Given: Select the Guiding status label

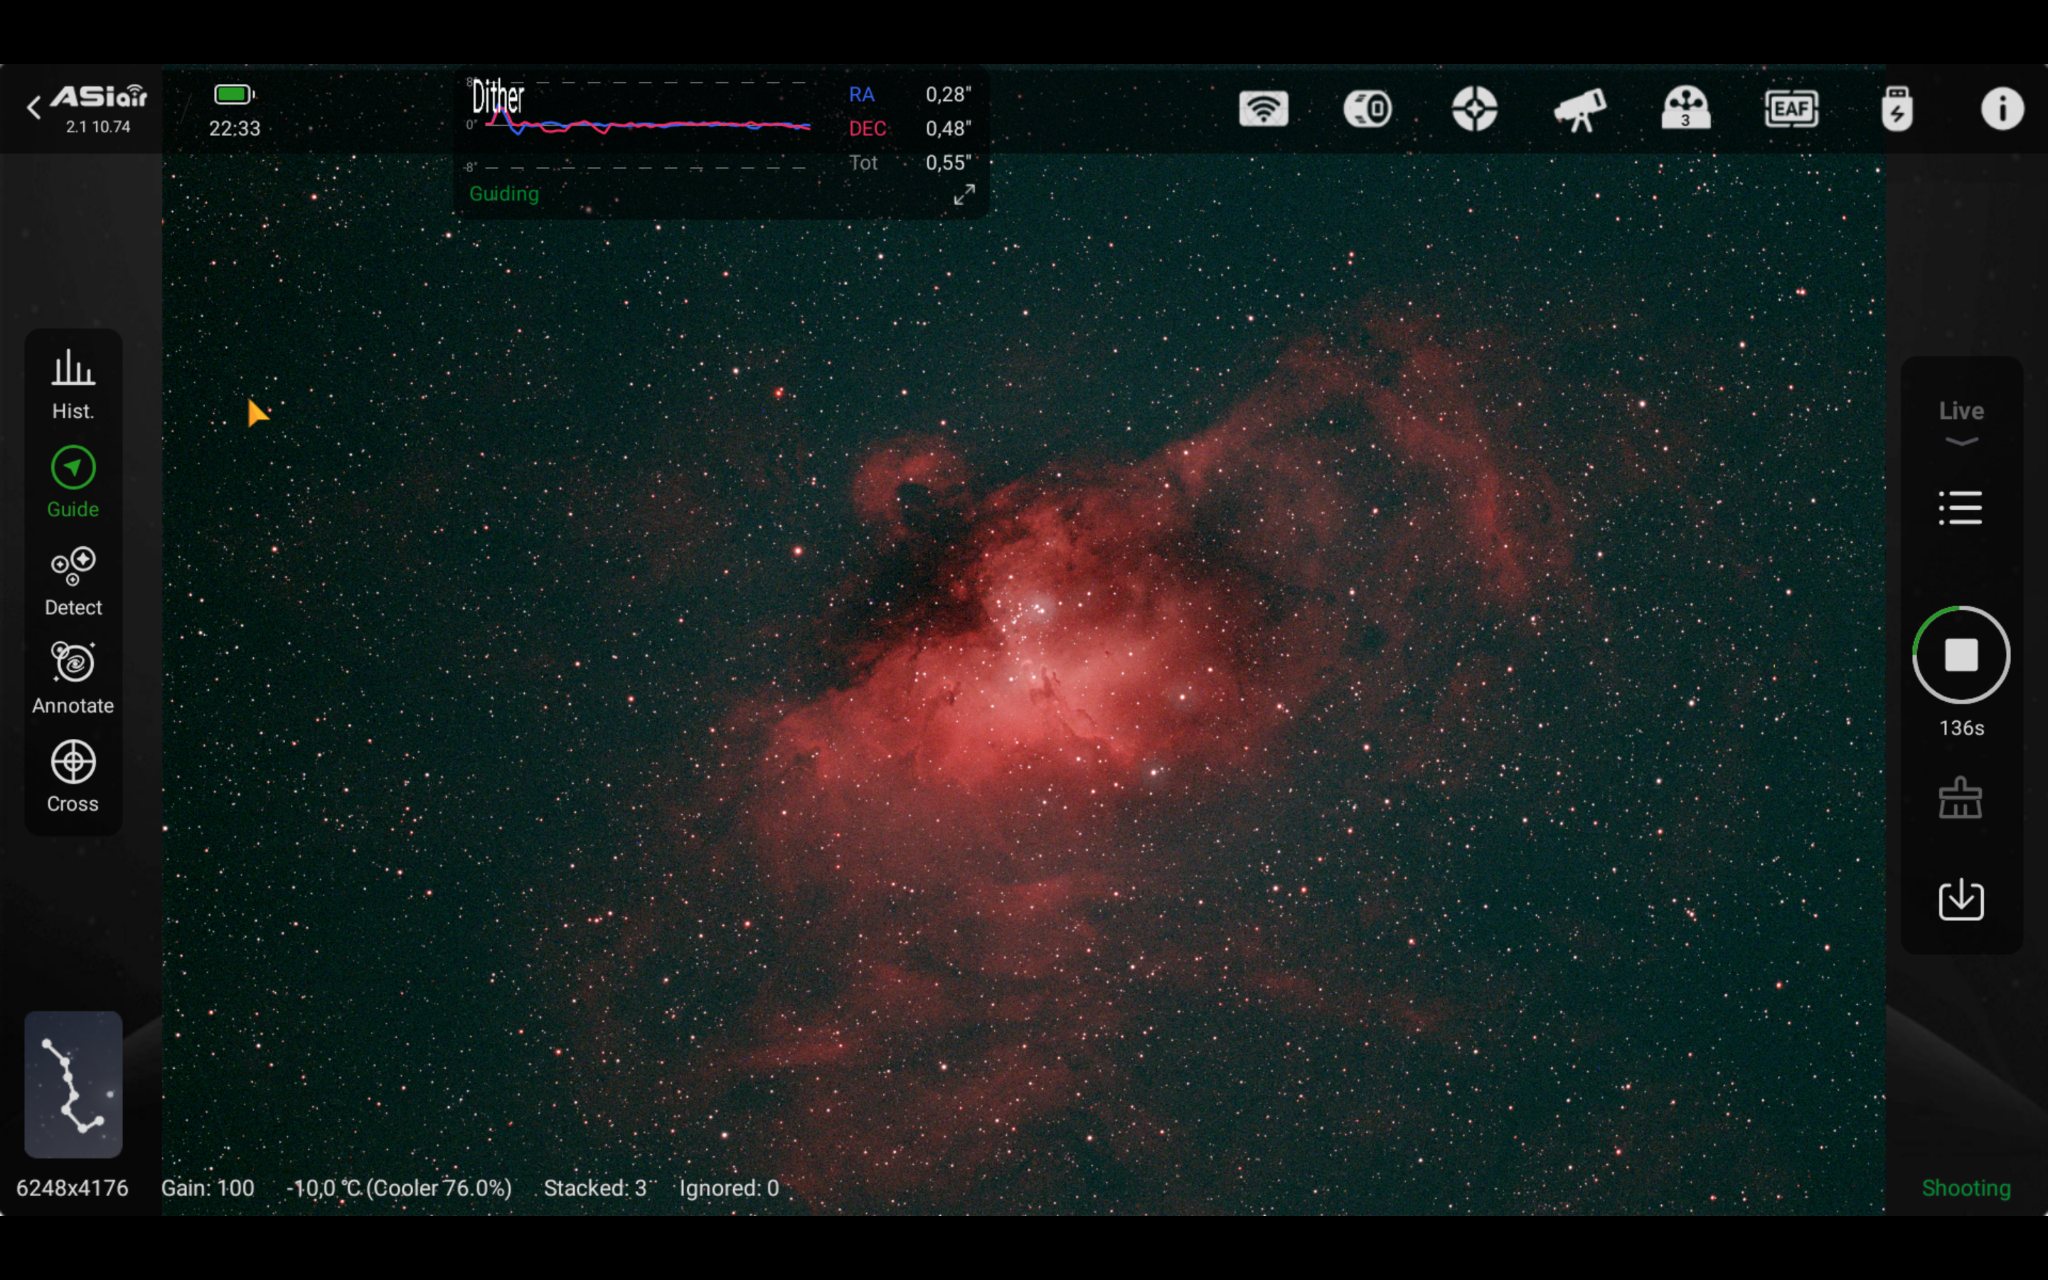Looking at the screenshot, I should click(504, 194).
